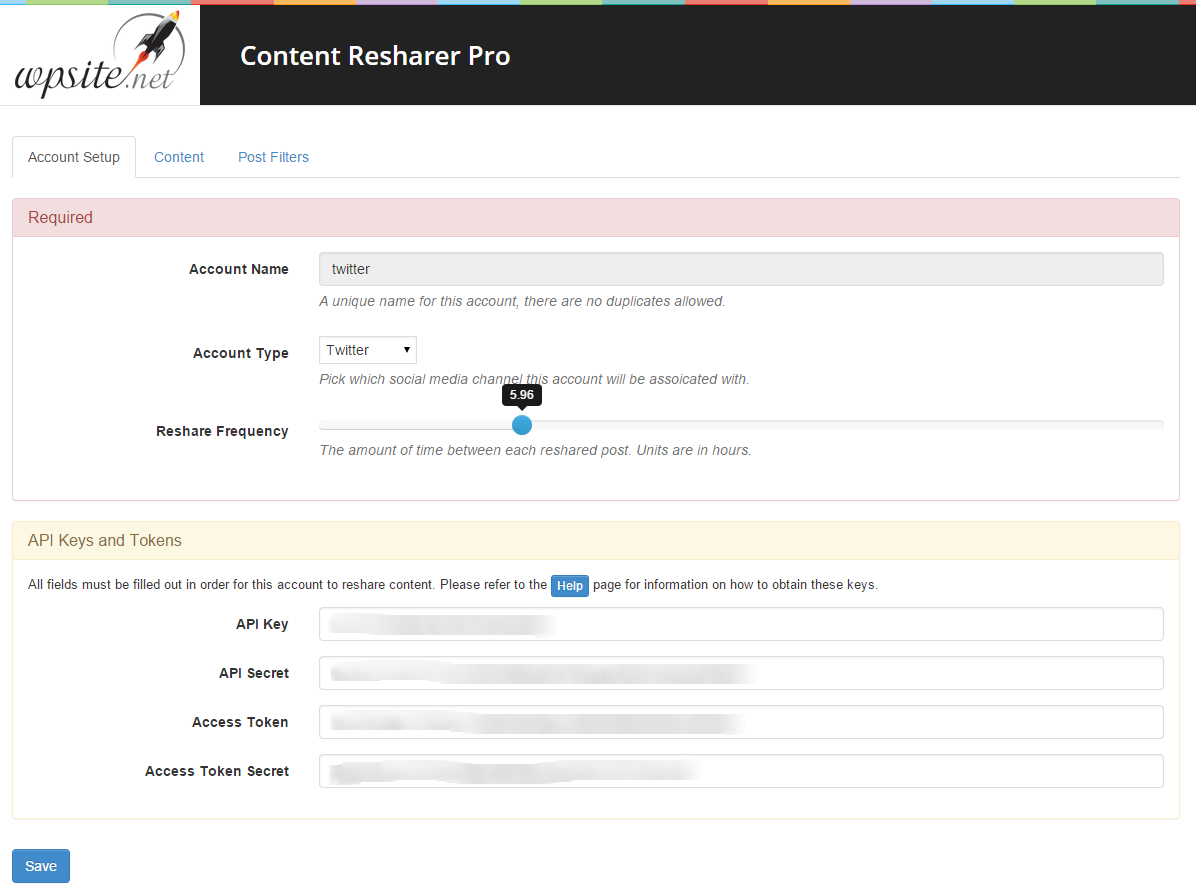This screenshot has height=890, width=1196.
Task: Click the Access Token Secret field
Action: 741,771
